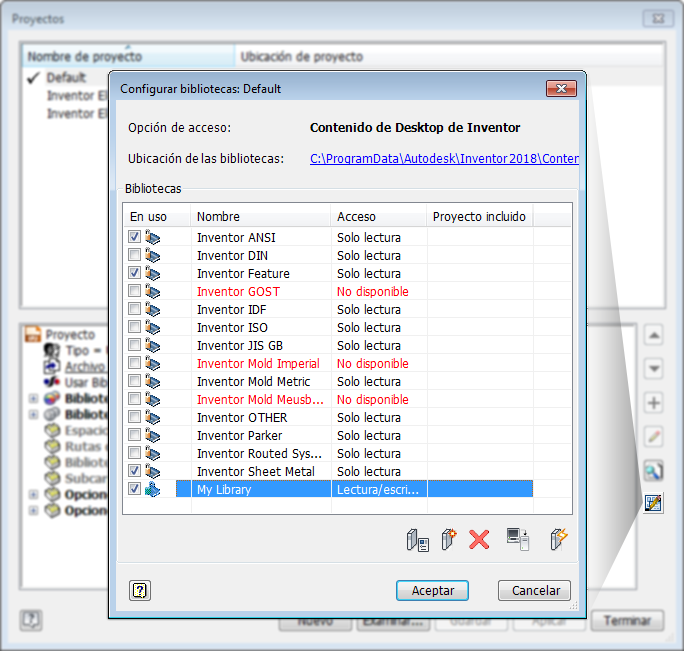The height and width of the screenshot is (651, 684).
Task: Click the red X remove library icon
Action: pos(479,540)
